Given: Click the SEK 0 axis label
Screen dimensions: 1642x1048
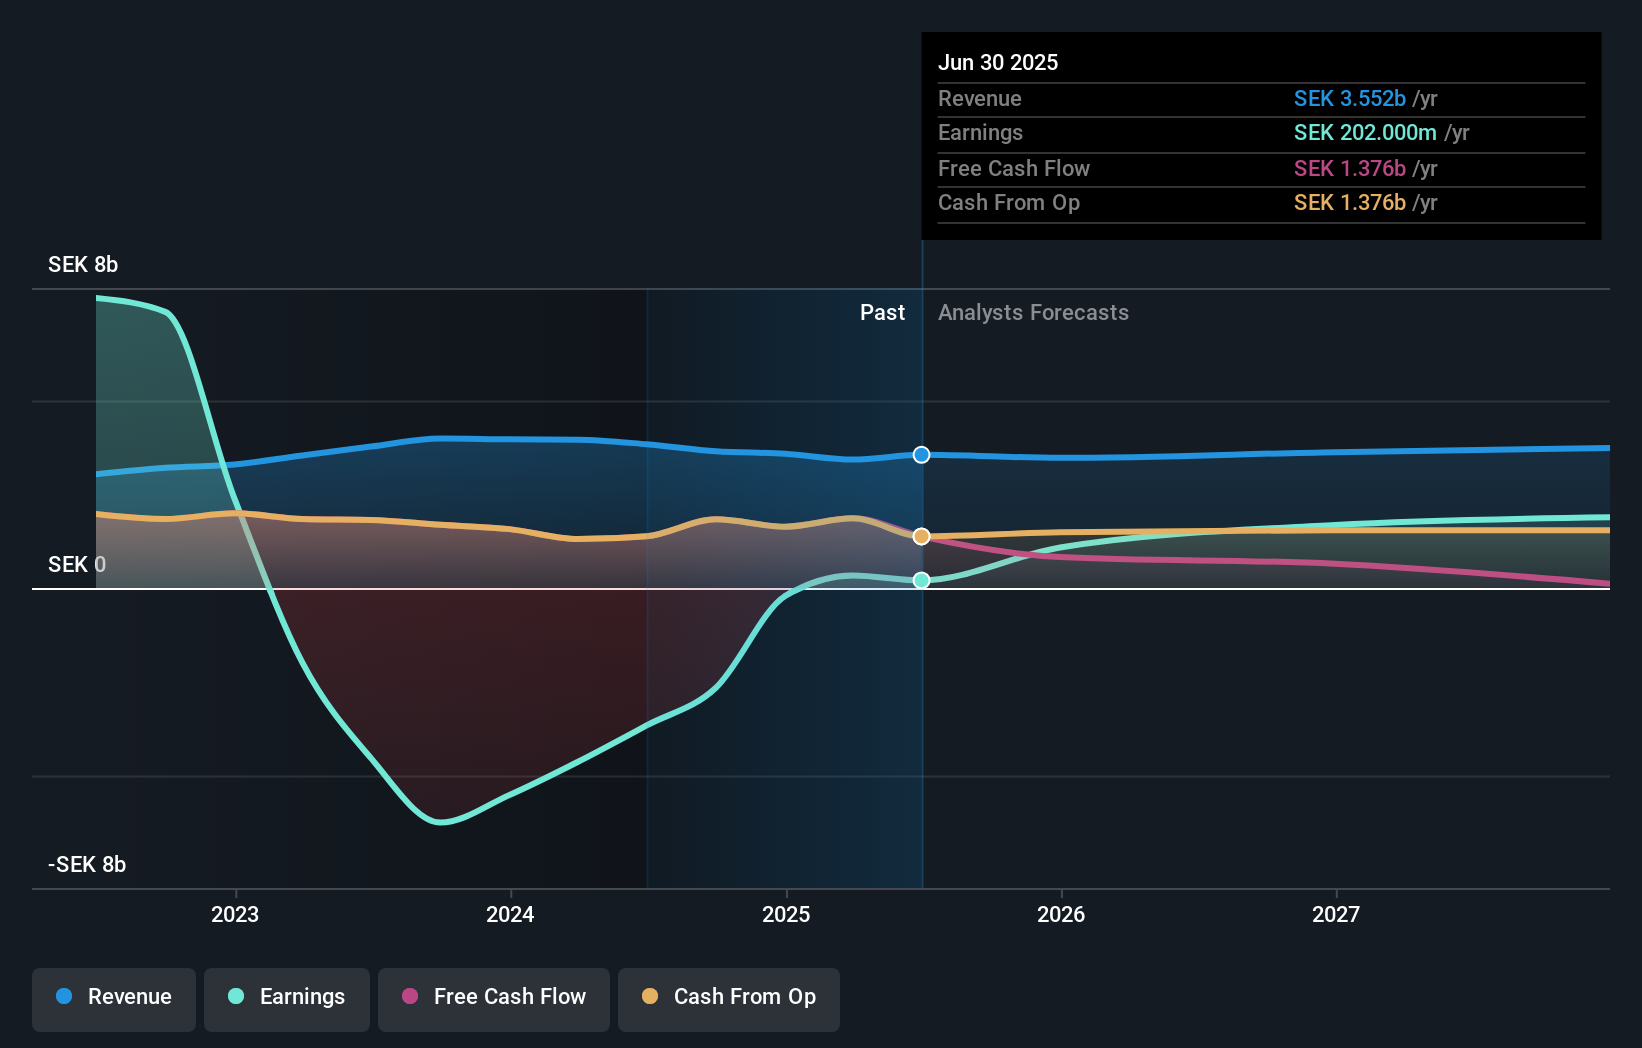Looking at the screenshot, I should [77, 565].
